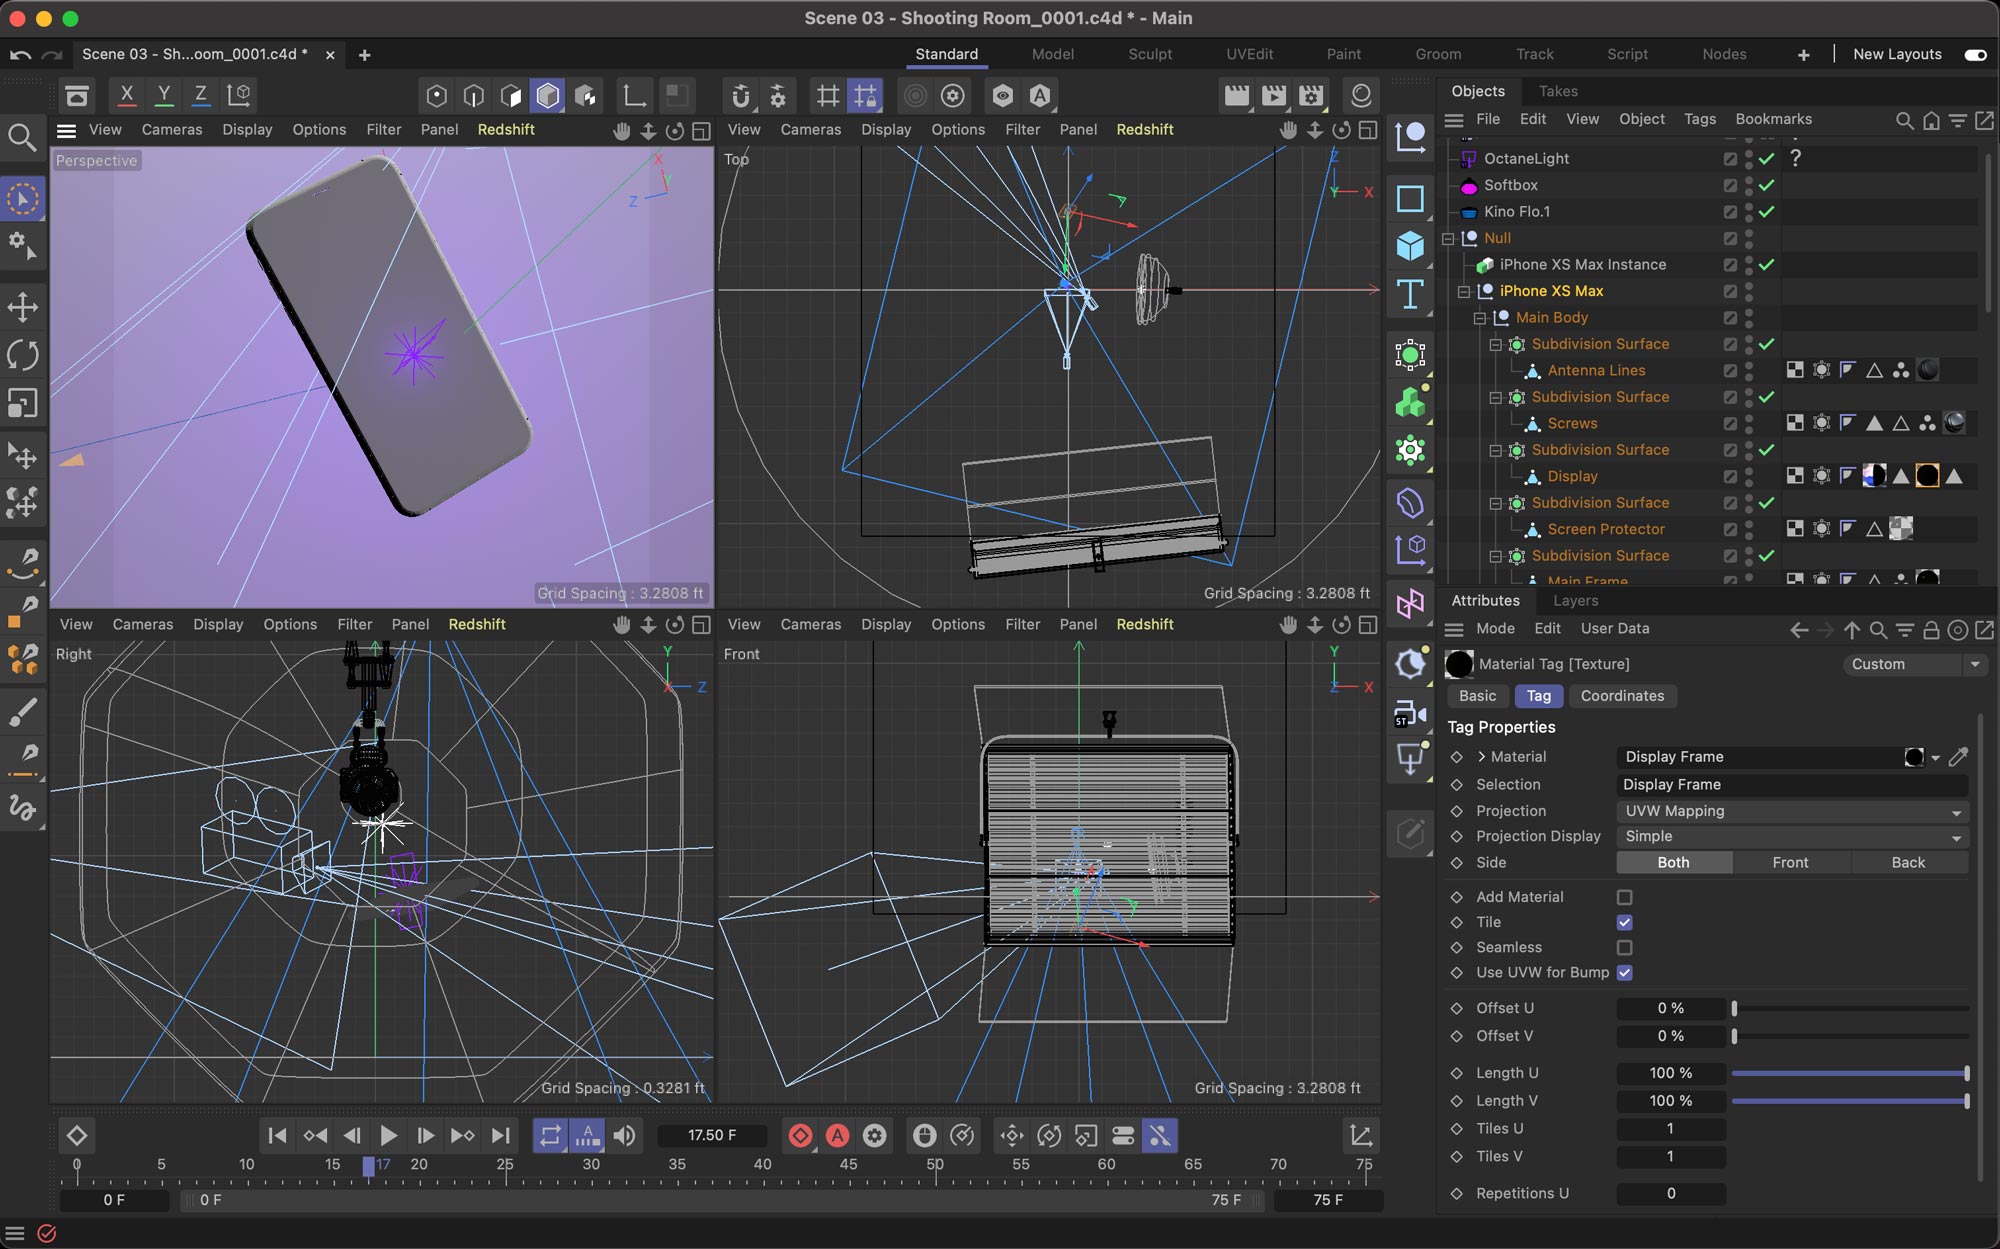Switch to the Sculpt layout tab
The height and width of the screenshot is (1249, 2000).
click(1149, 54)
